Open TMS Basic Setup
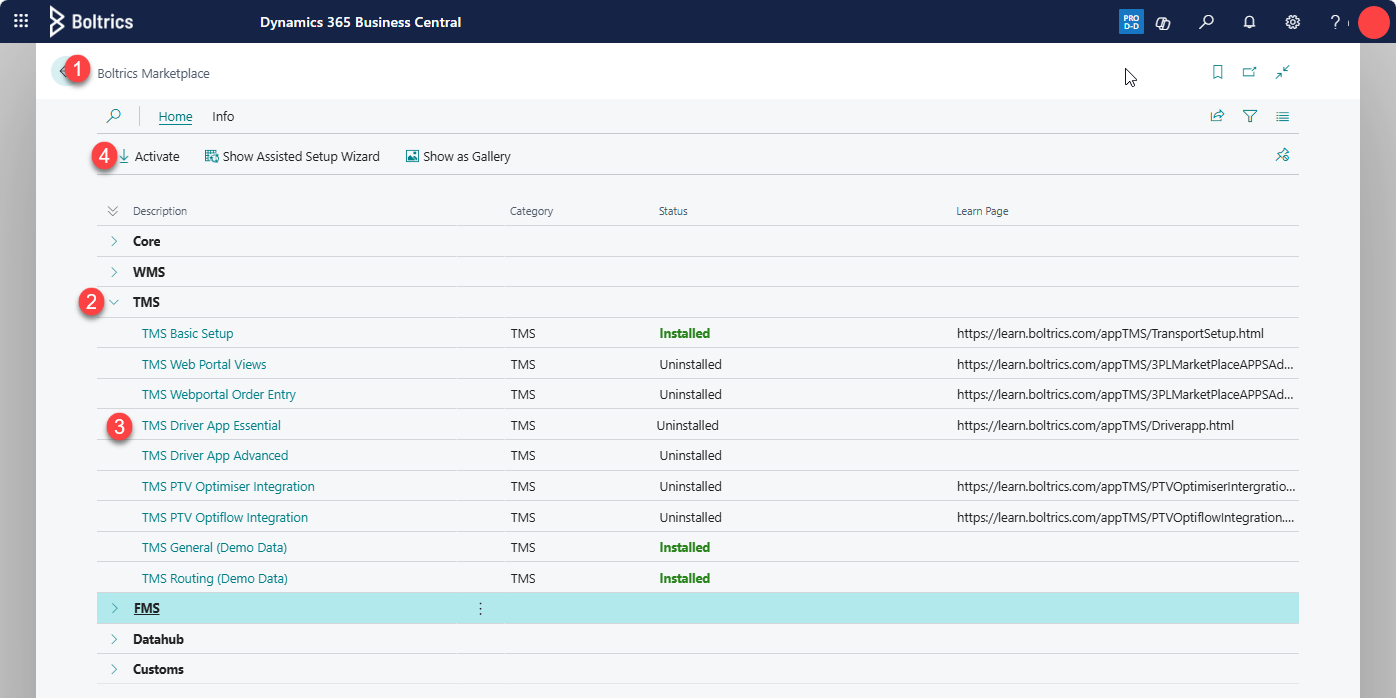This screenshot has height=698, width=1396. [x=188, y=333]
